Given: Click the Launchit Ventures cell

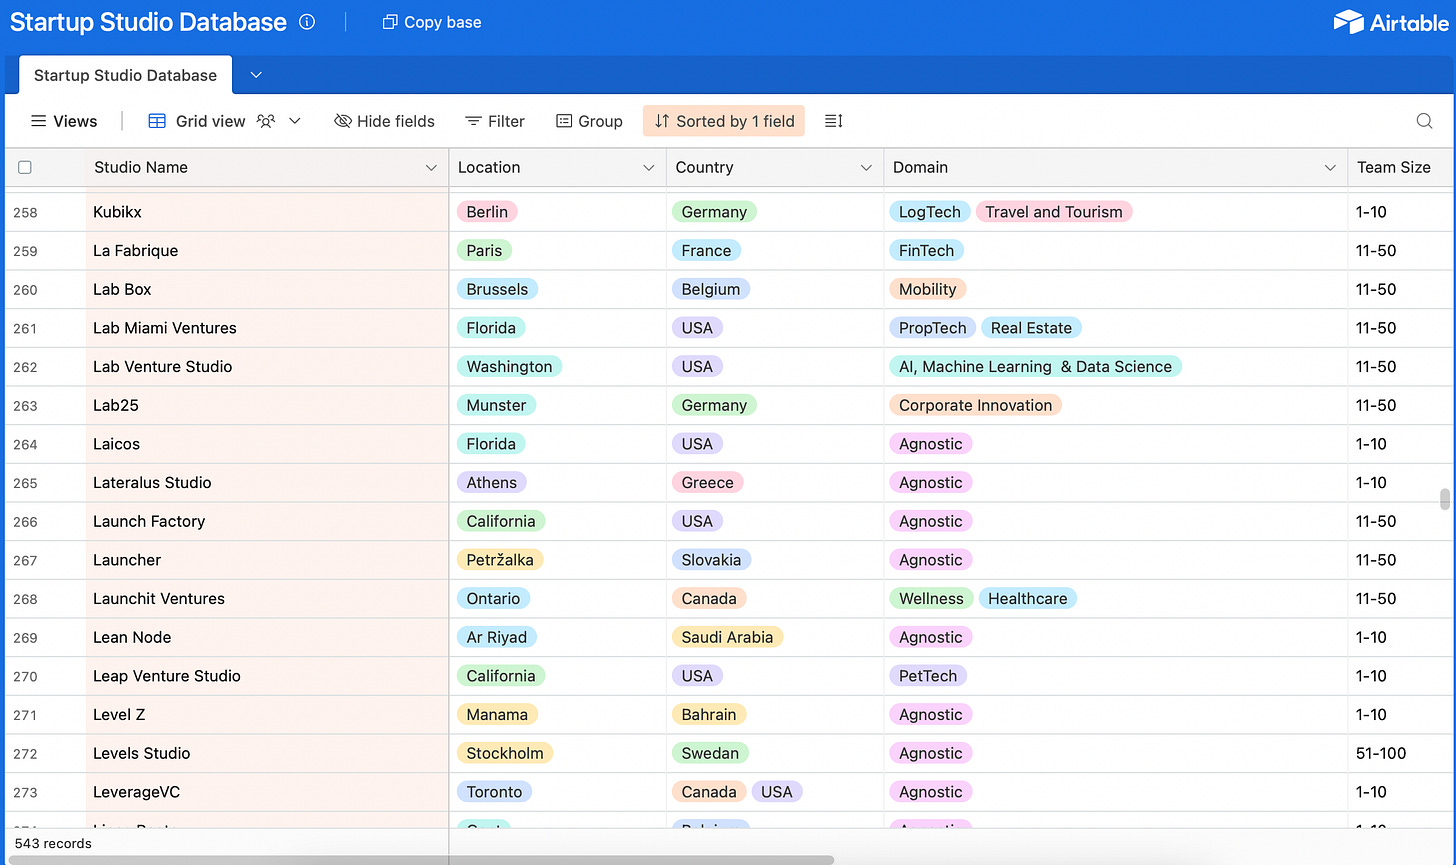Looking at the screenshot, I should pyautogui.click(x=267, y=599).
